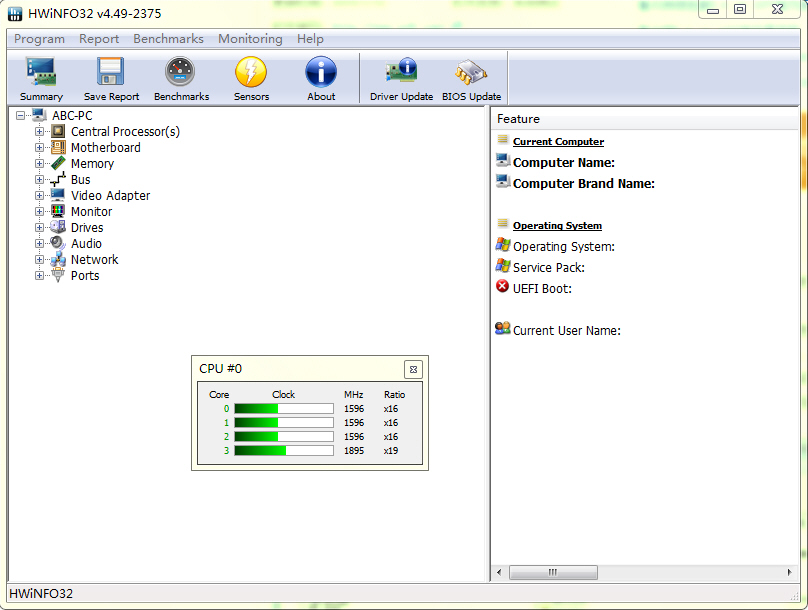Screen dimensions: 808x610
Task: Click core 0 clock bar
Action: [x=284, y=409]
